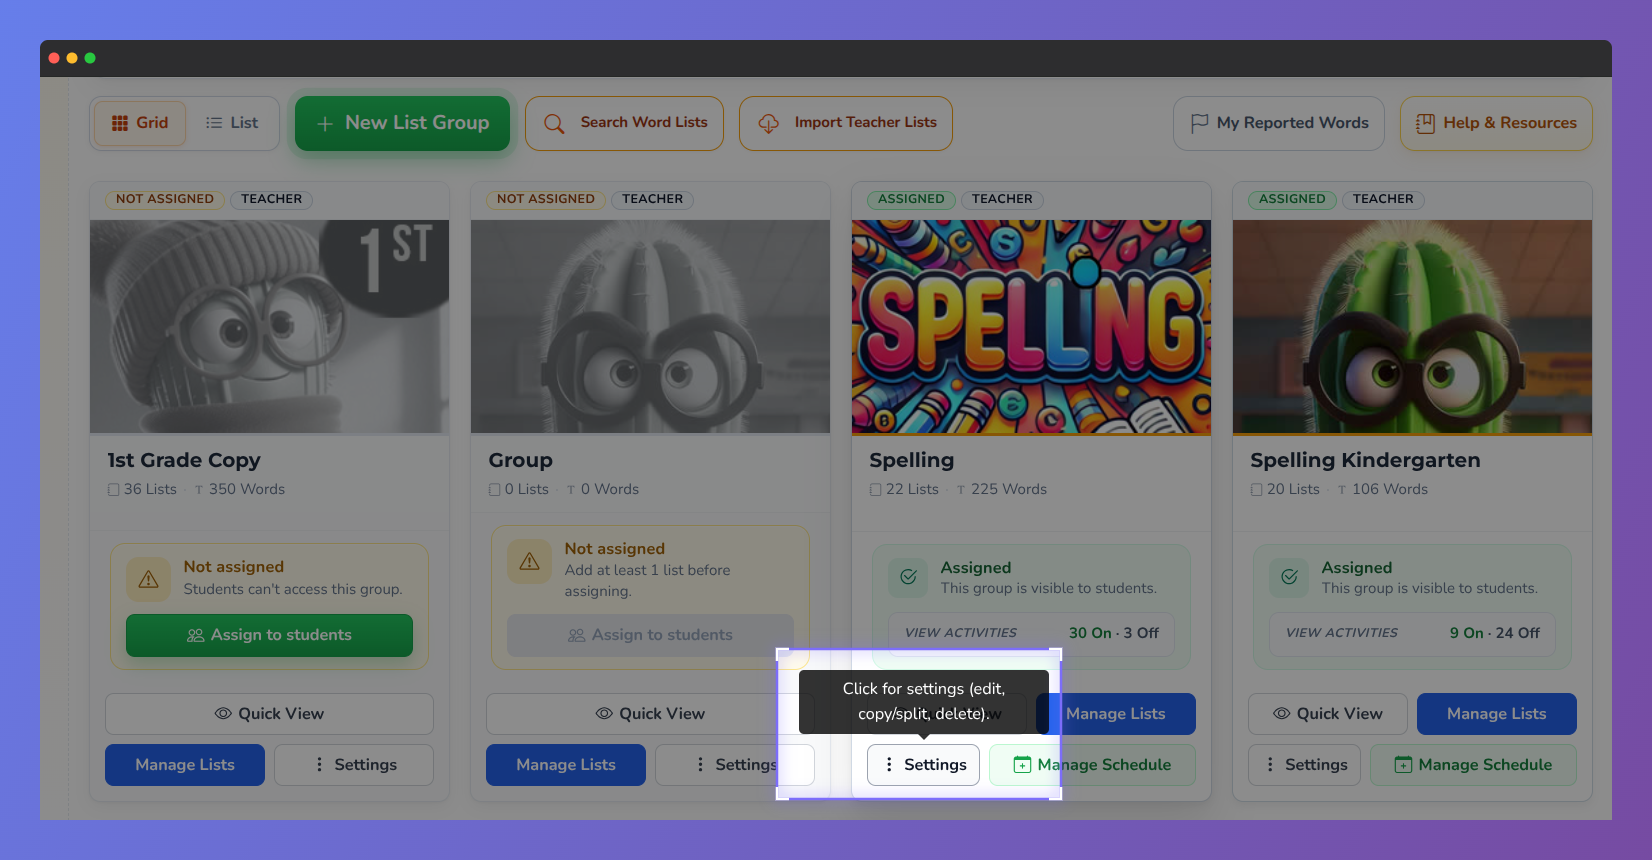The image size is (1652, 860).
Task: Click the eye icon in 1st Grade Copy Quick View
Action: click(x=224, y=714)
